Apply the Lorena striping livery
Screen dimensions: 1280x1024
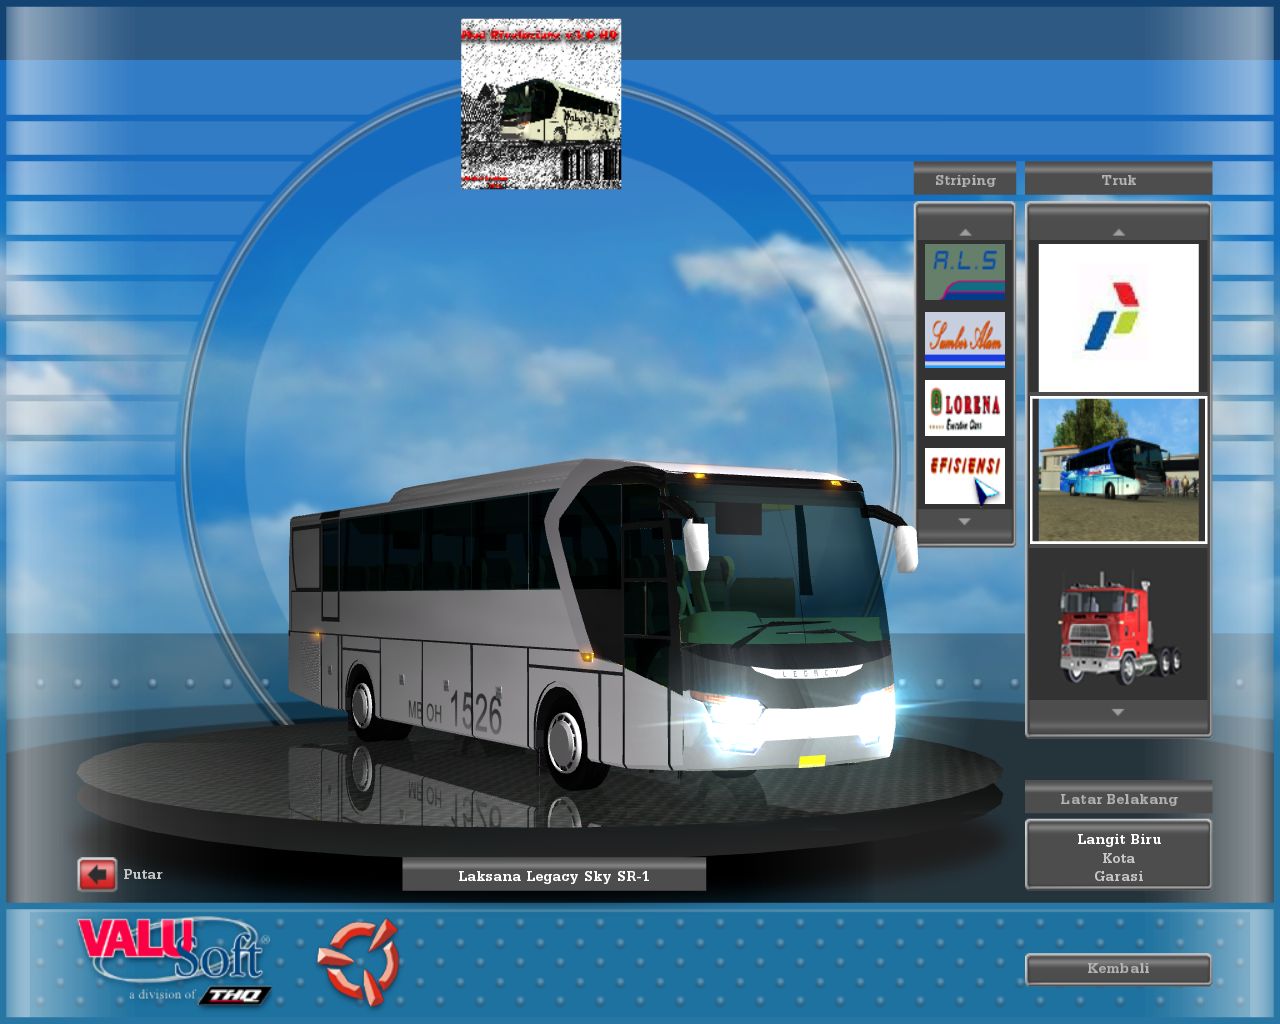pos(965,408)
